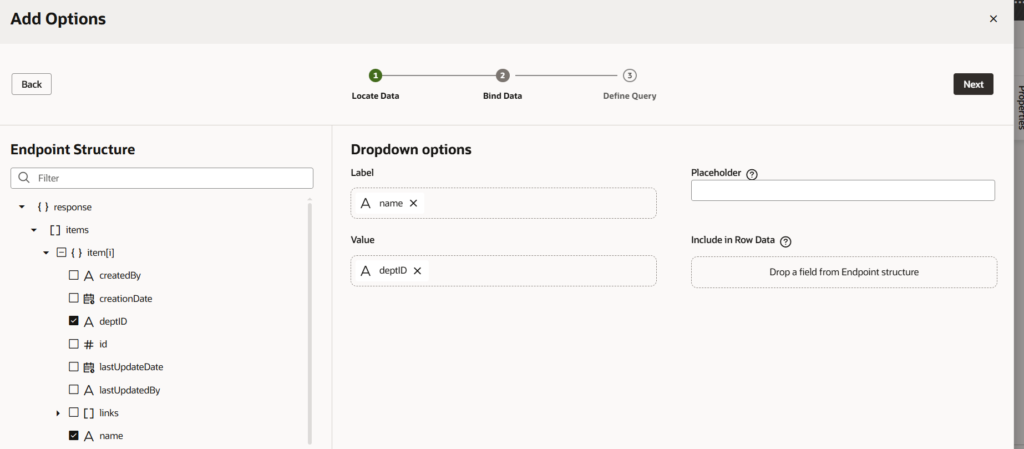Uncheck the deptID checkbox
1024x449 pixels.
(x=73, y=322)
